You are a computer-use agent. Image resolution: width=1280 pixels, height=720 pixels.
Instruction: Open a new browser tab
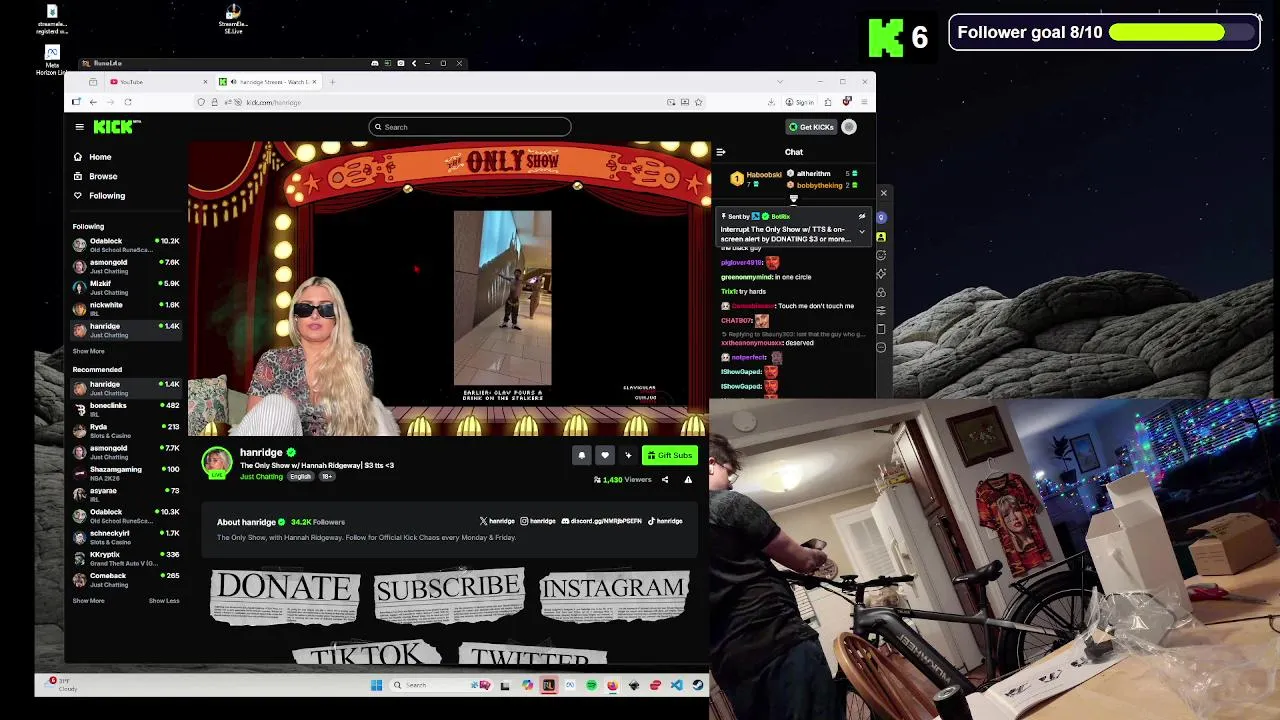333,82
